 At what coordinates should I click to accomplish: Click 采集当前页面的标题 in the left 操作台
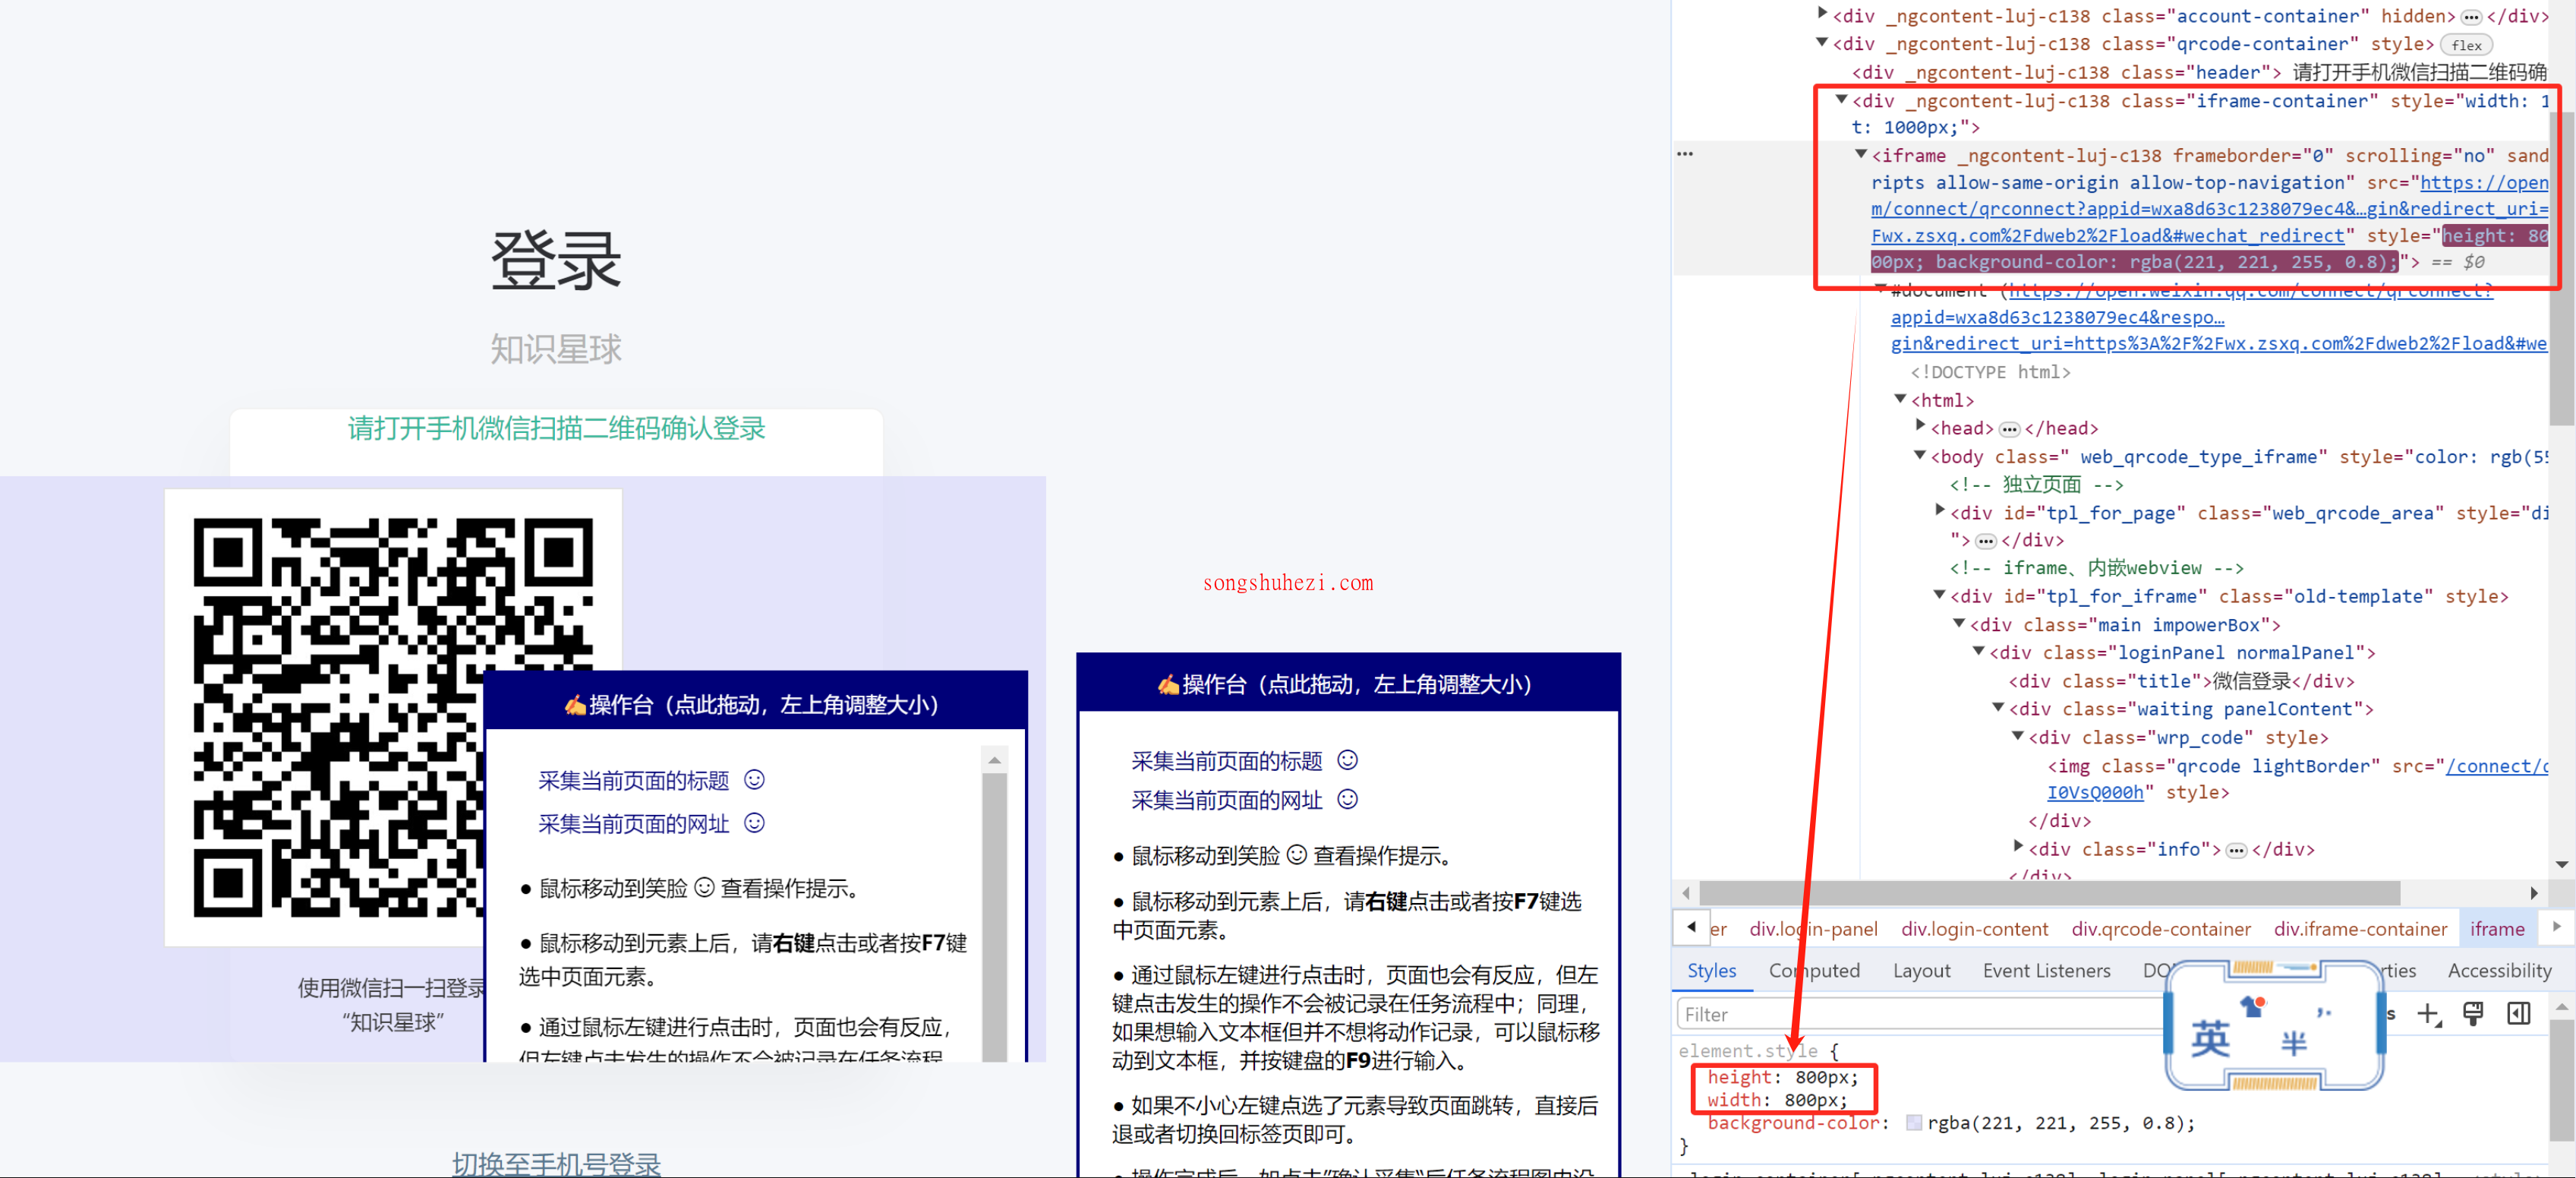[x=633, y=780]
